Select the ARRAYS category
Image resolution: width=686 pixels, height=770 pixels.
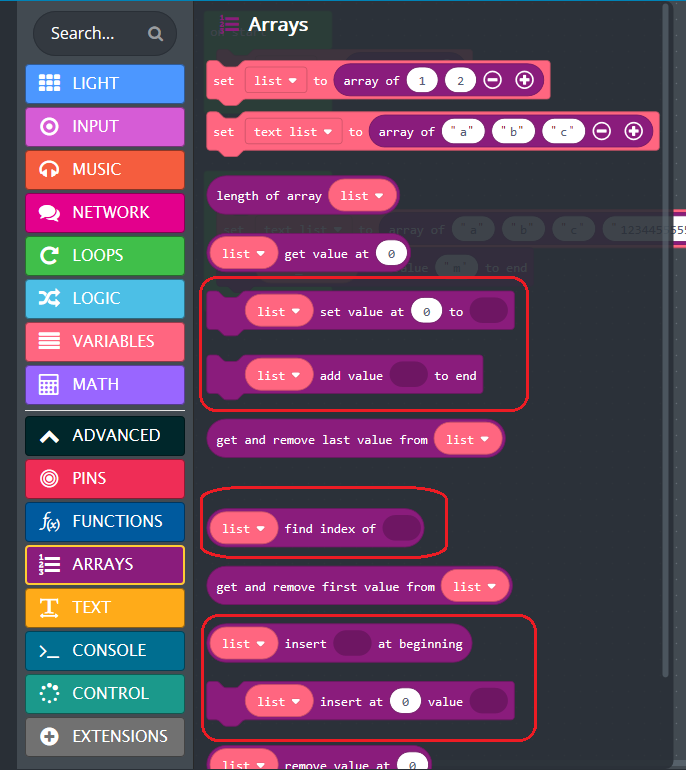(105, 565)
